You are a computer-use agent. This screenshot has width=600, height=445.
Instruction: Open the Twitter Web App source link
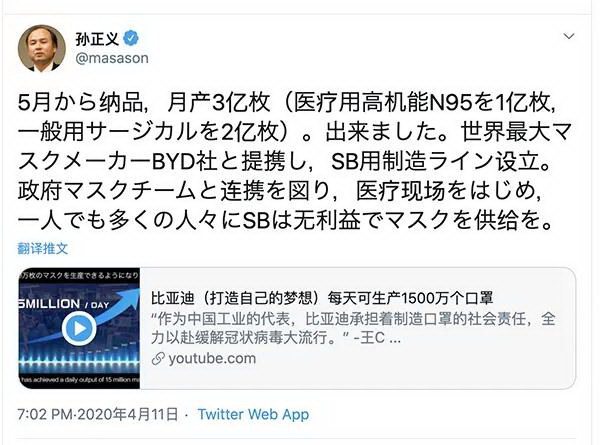[x=253, y=414]
